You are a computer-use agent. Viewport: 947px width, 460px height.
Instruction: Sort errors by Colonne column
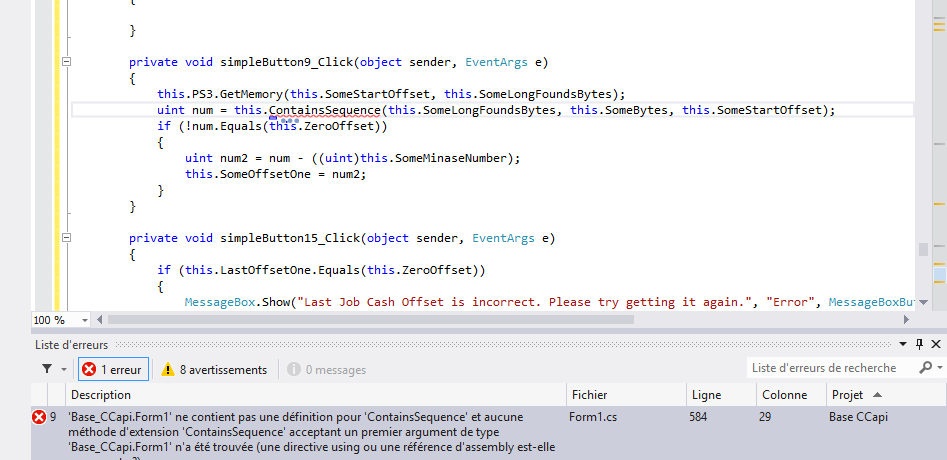tap(791, 395)
